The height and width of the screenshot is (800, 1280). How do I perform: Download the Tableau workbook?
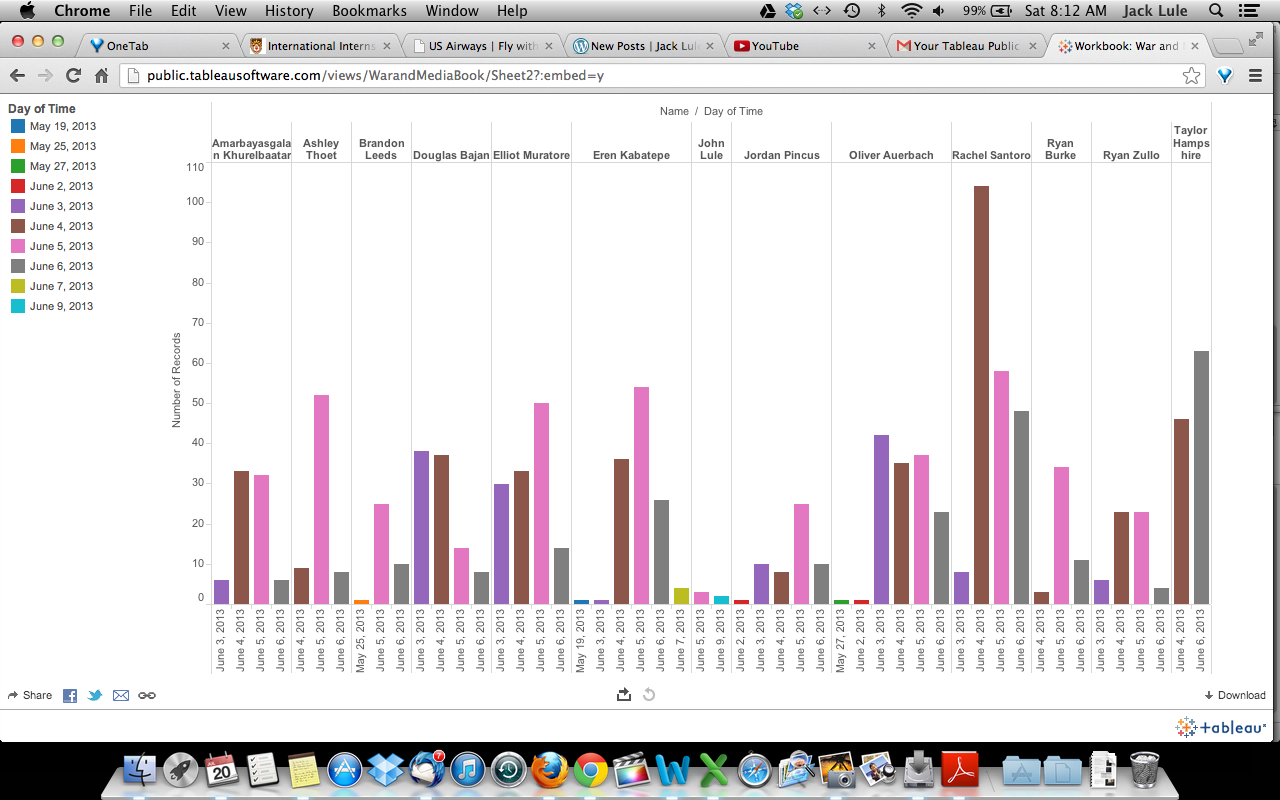point(1235,695)
